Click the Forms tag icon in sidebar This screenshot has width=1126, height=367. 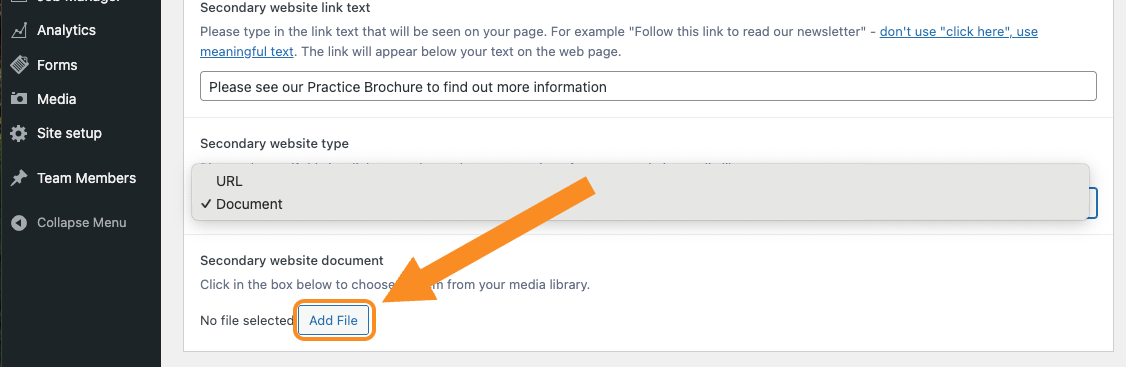pyautogui.click(x=19, y=65)
